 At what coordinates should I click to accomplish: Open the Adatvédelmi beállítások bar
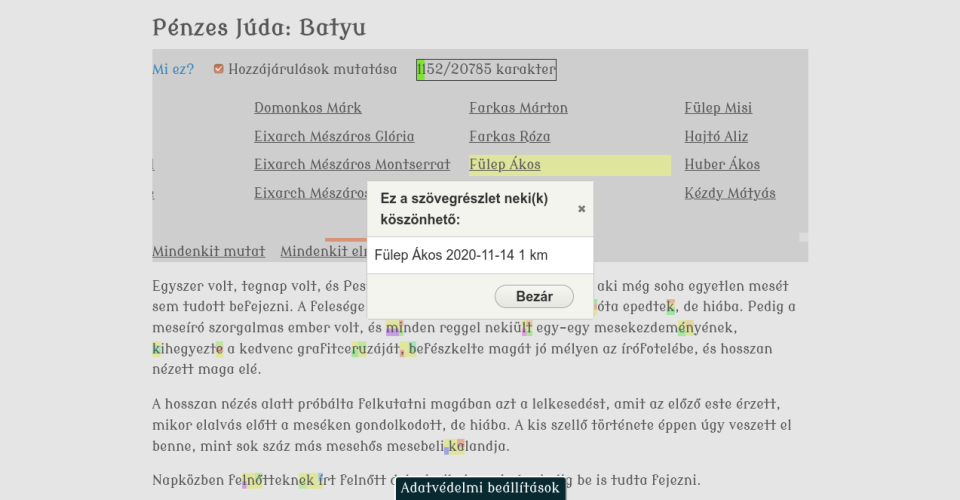click(x=481, y=488)
